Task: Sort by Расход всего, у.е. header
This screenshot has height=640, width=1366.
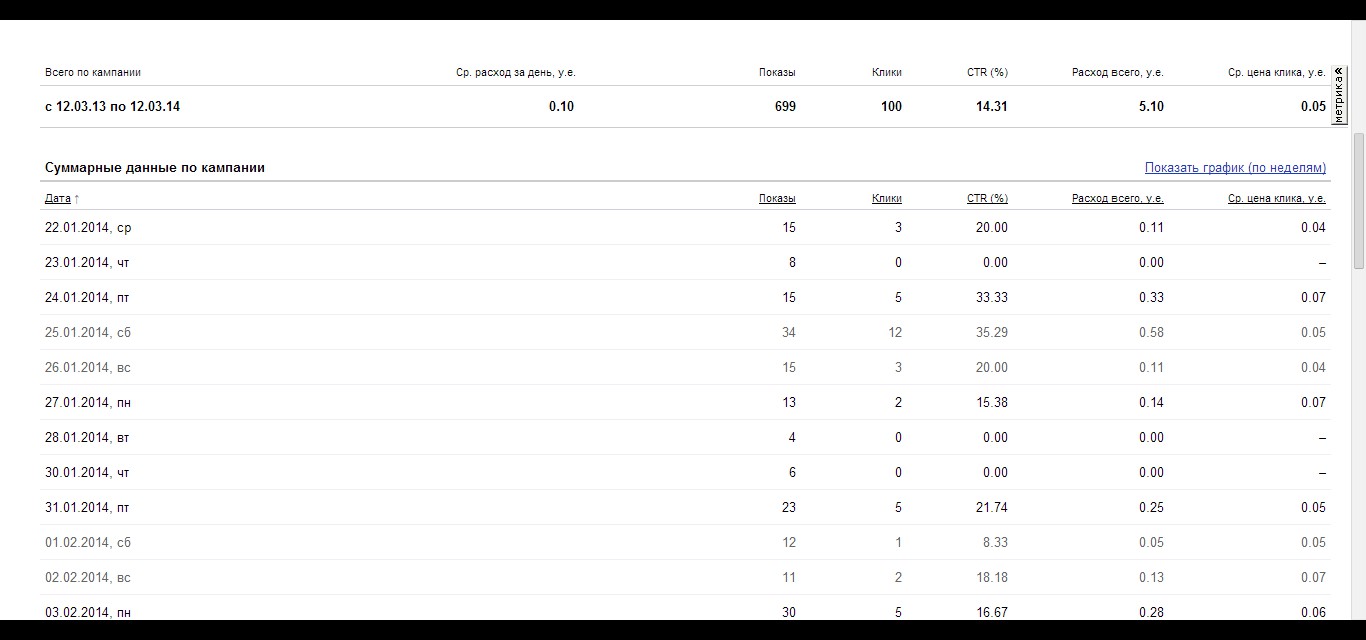Action: coord(1118,198)
